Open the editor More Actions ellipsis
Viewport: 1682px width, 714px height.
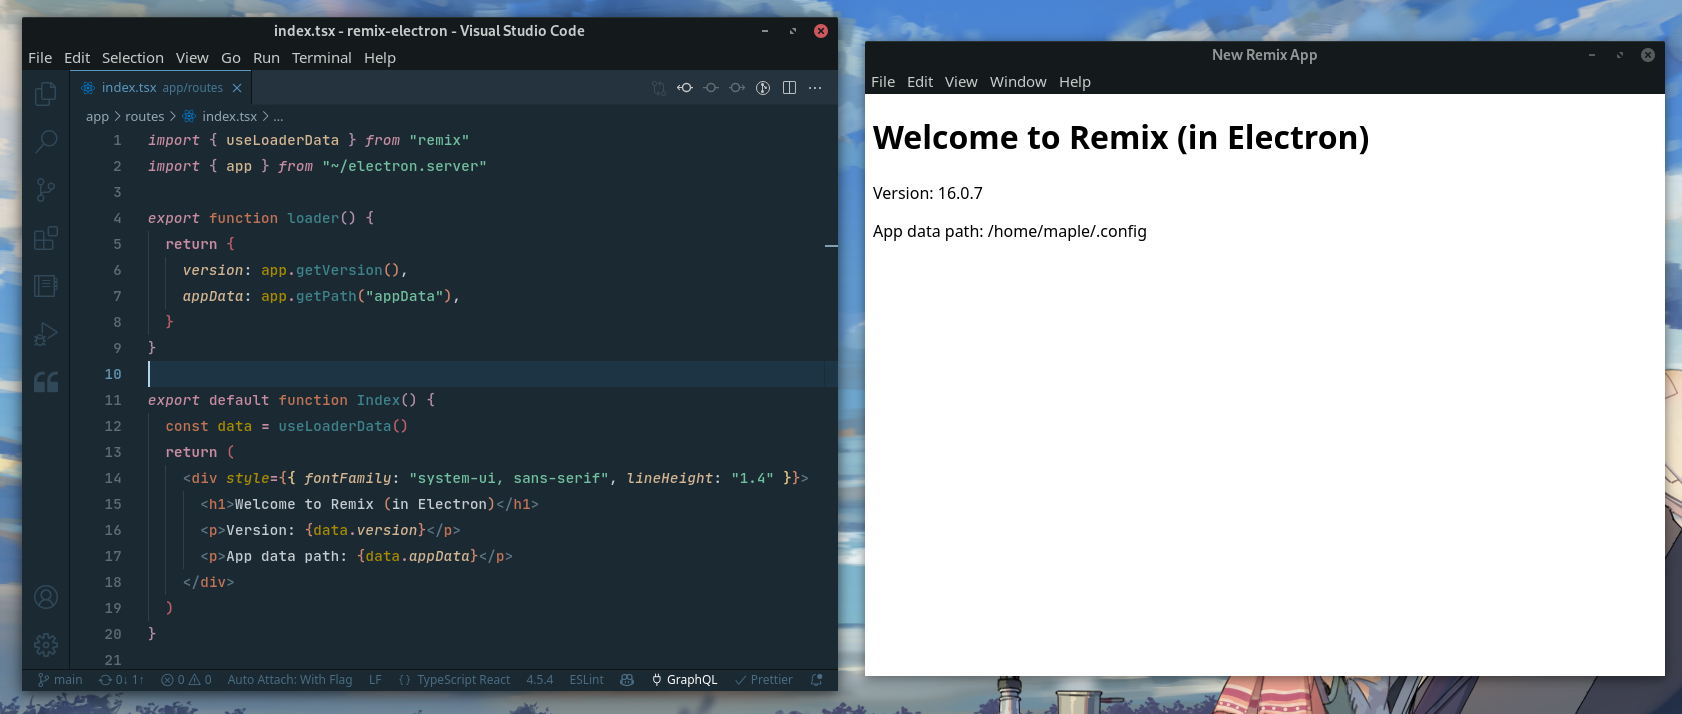(815, 88)
